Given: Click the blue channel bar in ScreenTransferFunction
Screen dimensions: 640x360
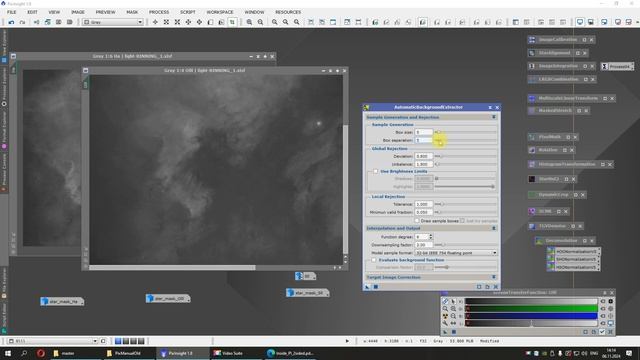Looking at the screenshot, I should pos(531,316).
